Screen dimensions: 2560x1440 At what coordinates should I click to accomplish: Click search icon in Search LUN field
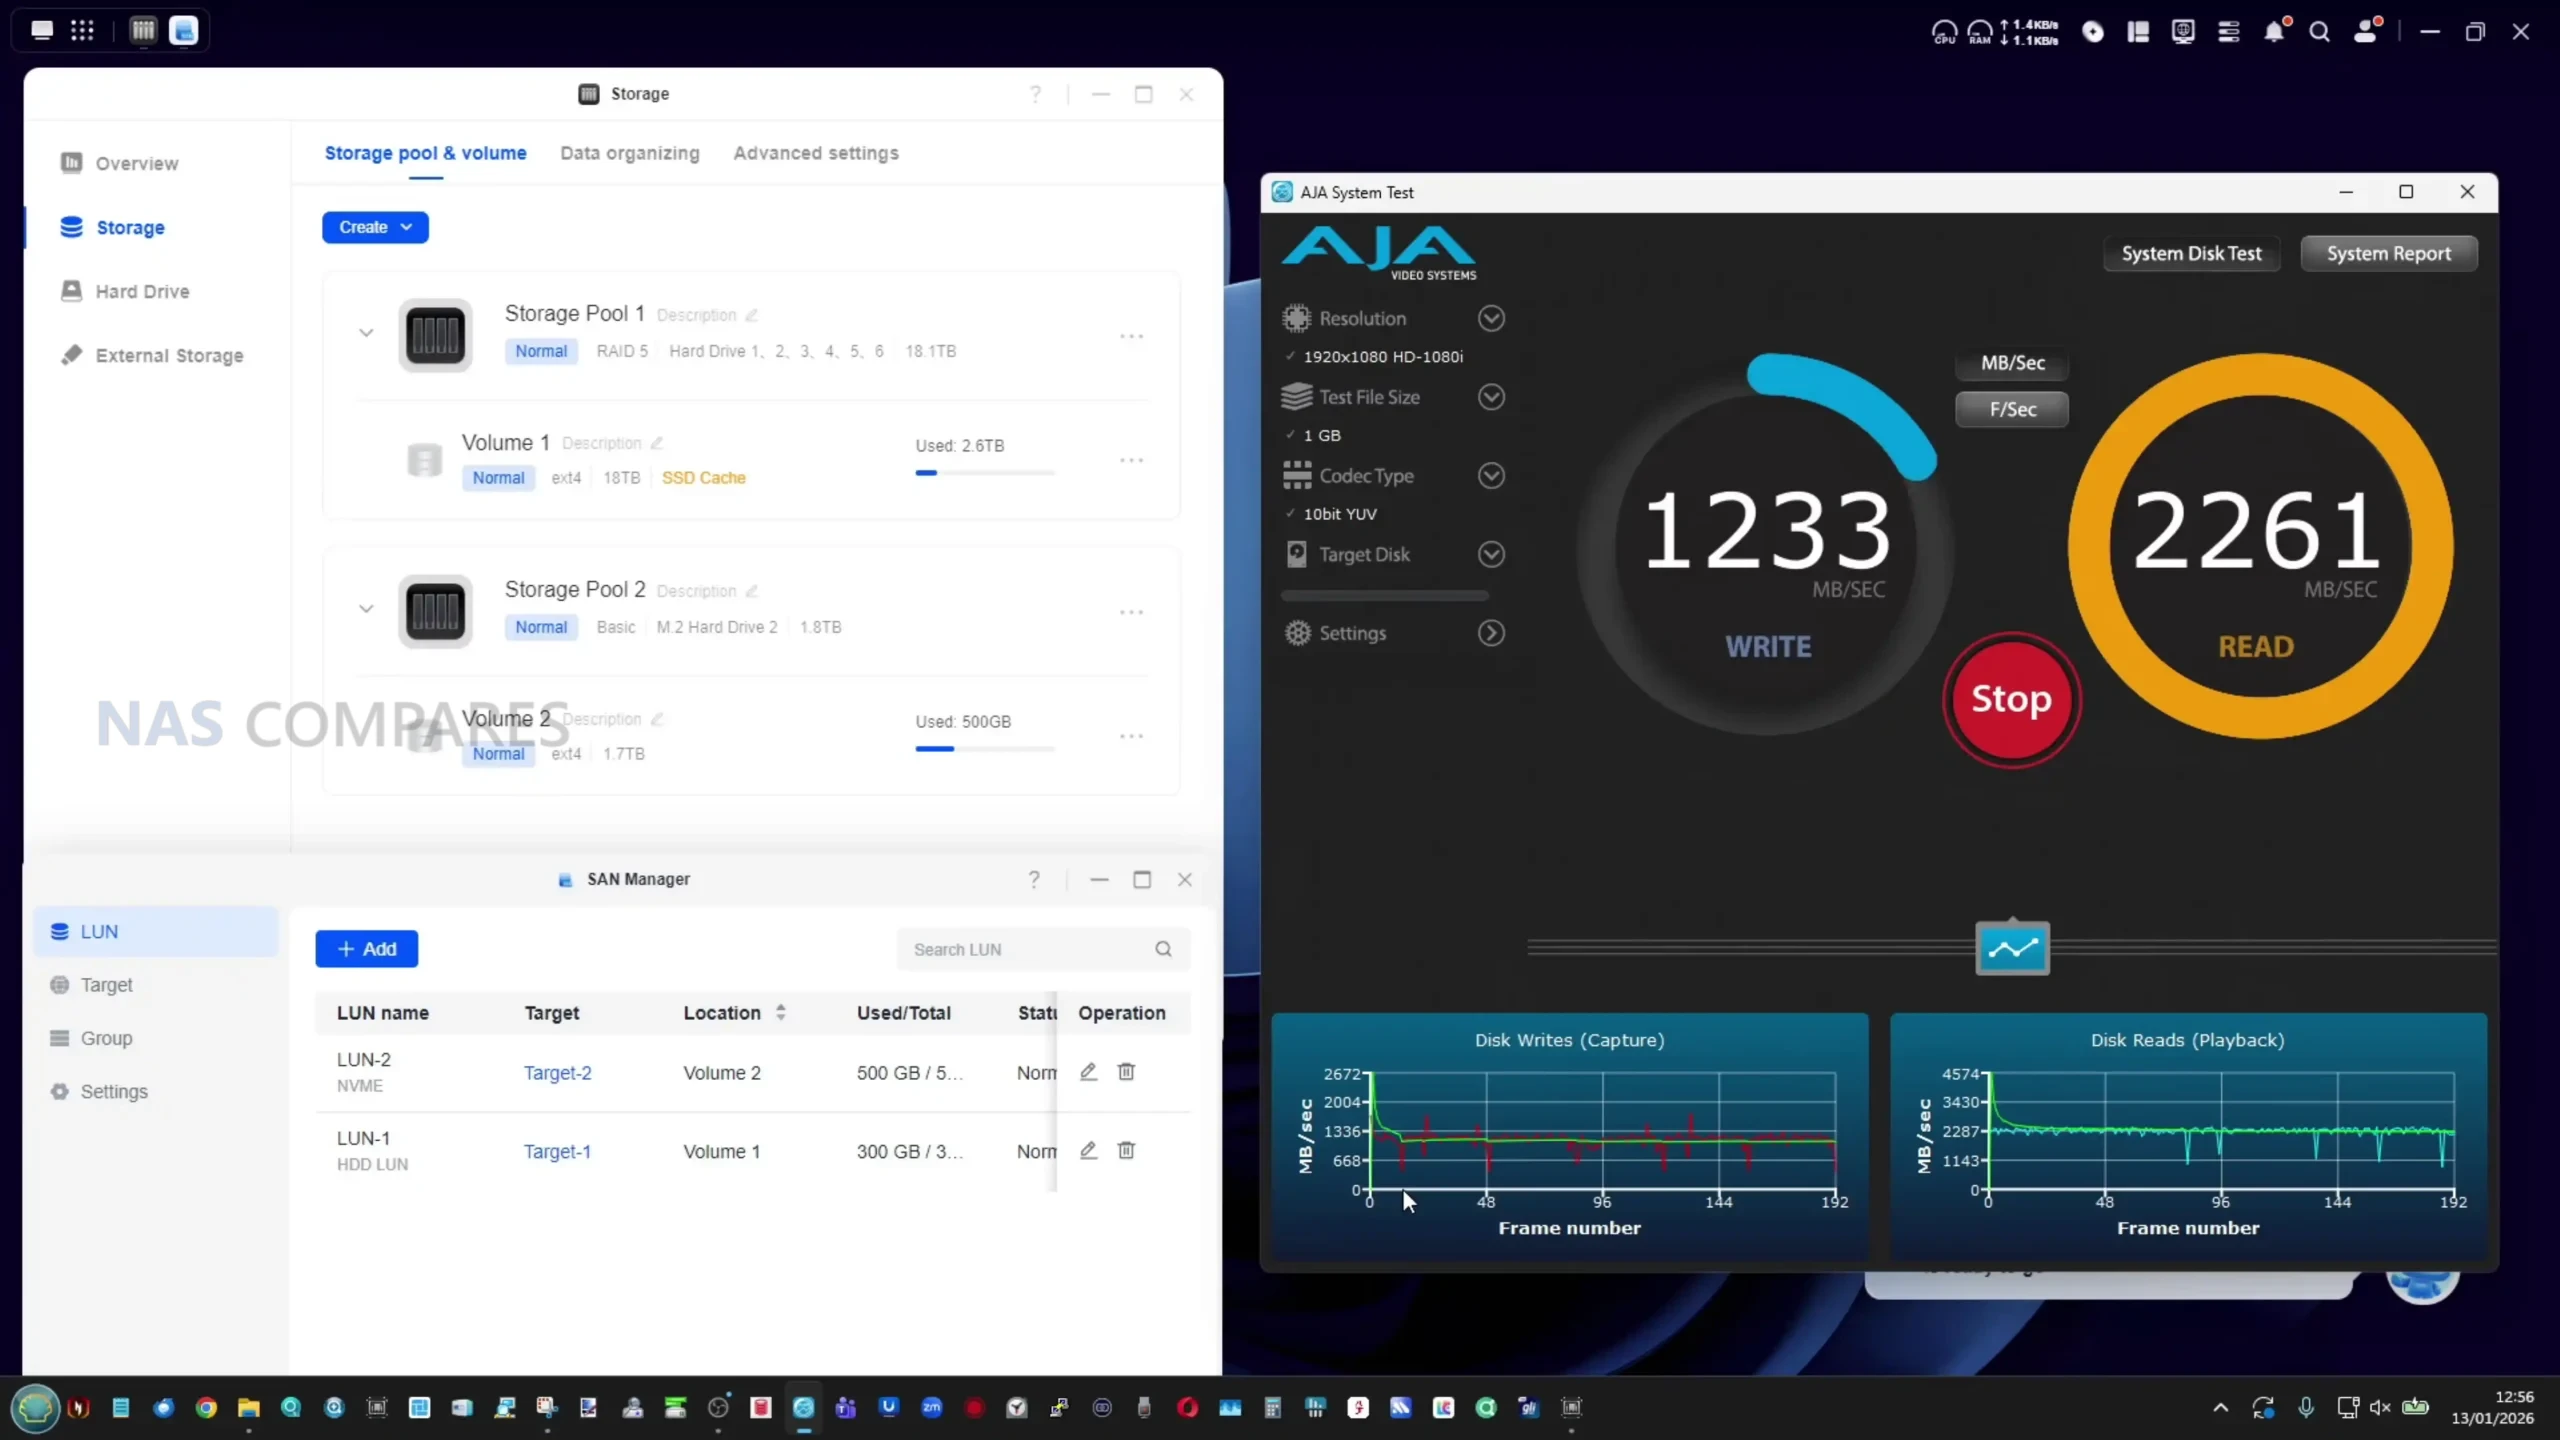[1163, 949]
